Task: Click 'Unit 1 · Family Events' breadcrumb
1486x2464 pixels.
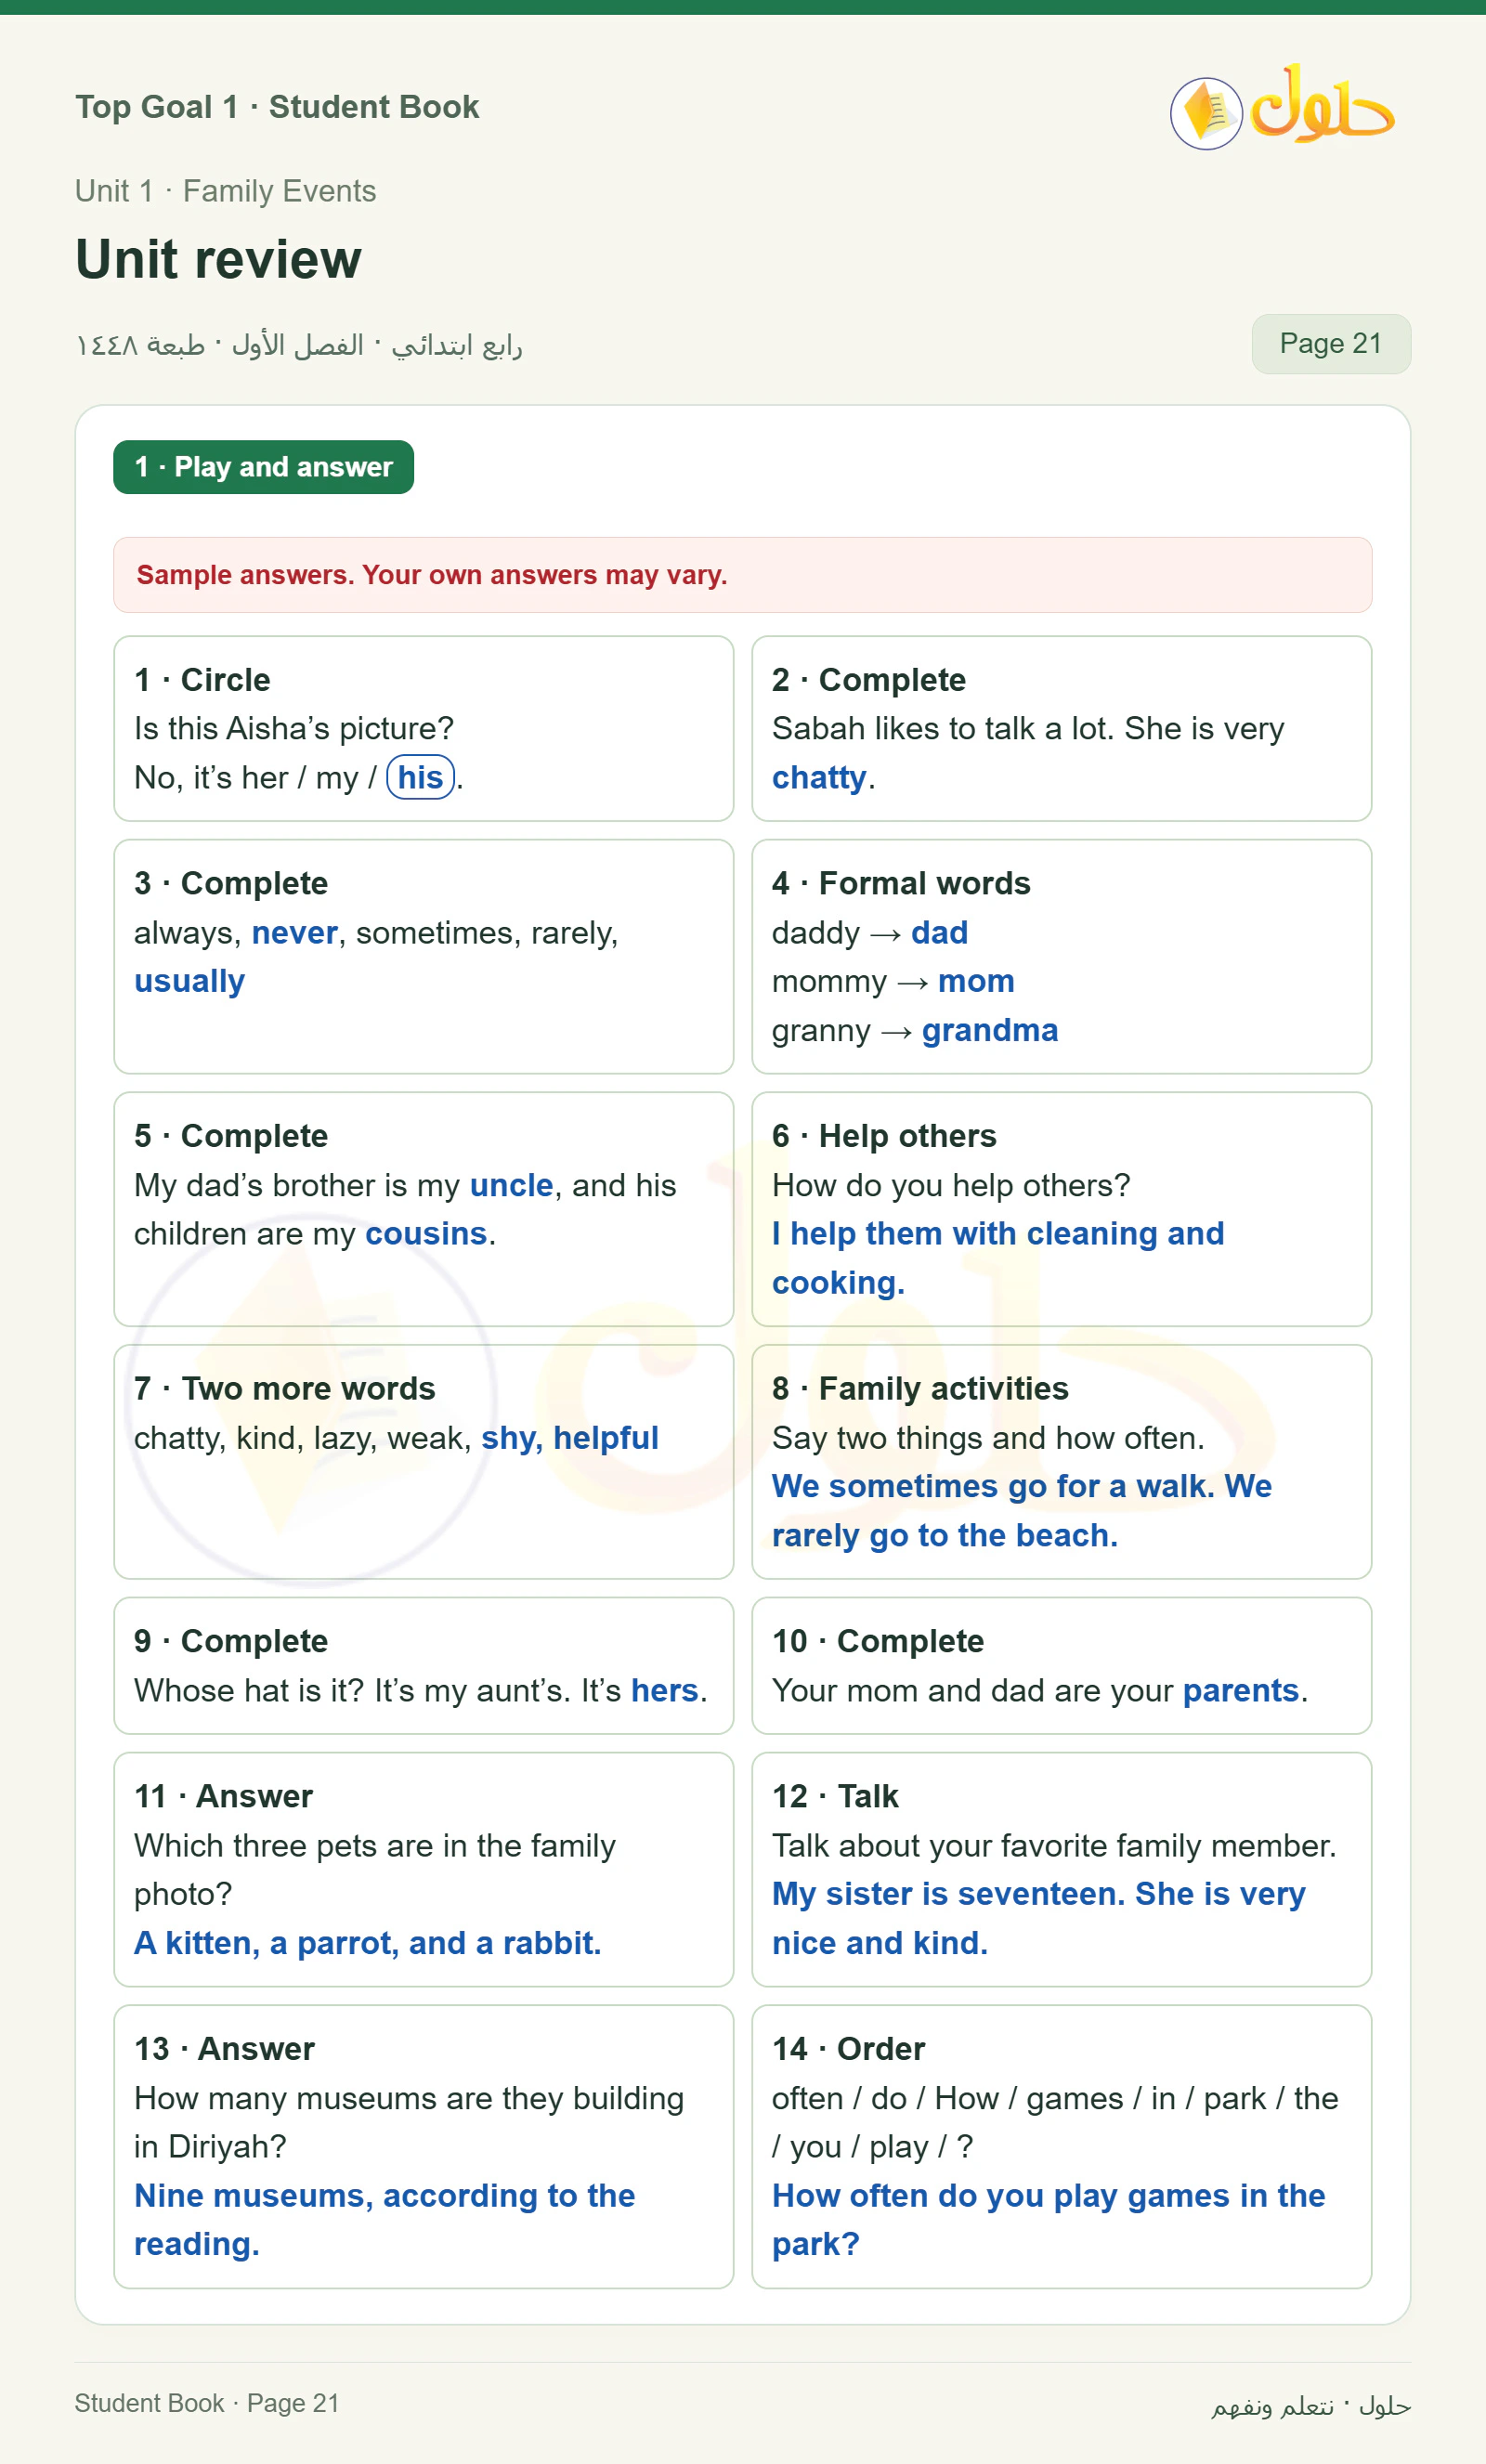Action: tap(225, 191)
